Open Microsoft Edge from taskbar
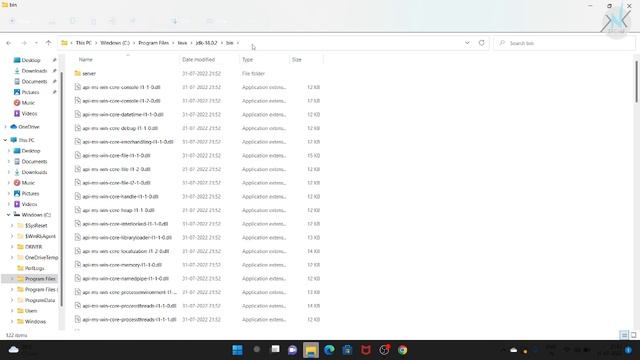 (x=329, y=350)
